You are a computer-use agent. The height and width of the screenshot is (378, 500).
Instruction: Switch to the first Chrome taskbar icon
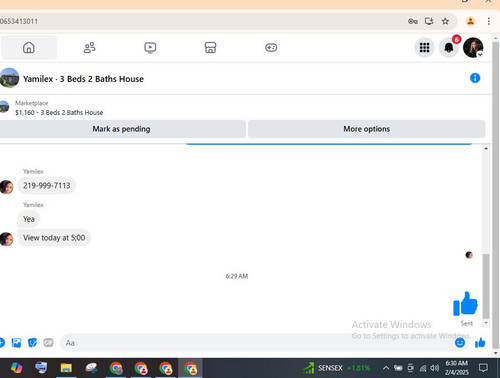[x=116, y=368]
